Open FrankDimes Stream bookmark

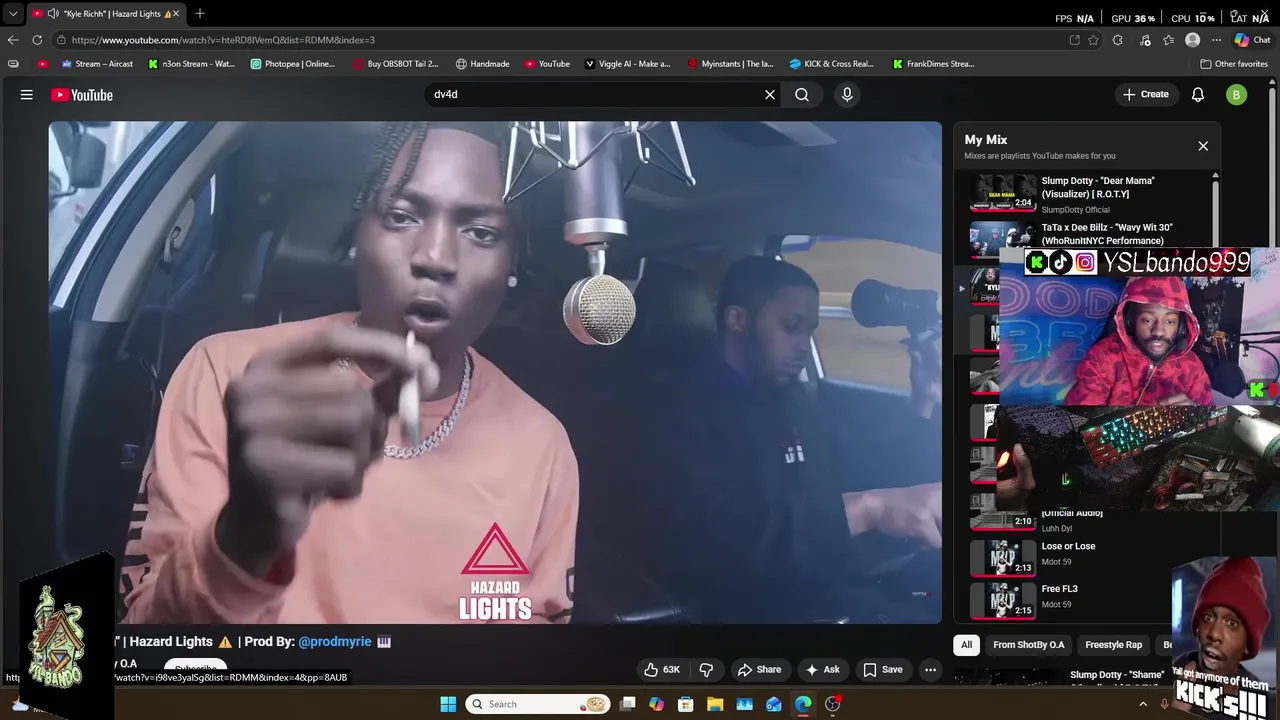(x=933, y=64)
